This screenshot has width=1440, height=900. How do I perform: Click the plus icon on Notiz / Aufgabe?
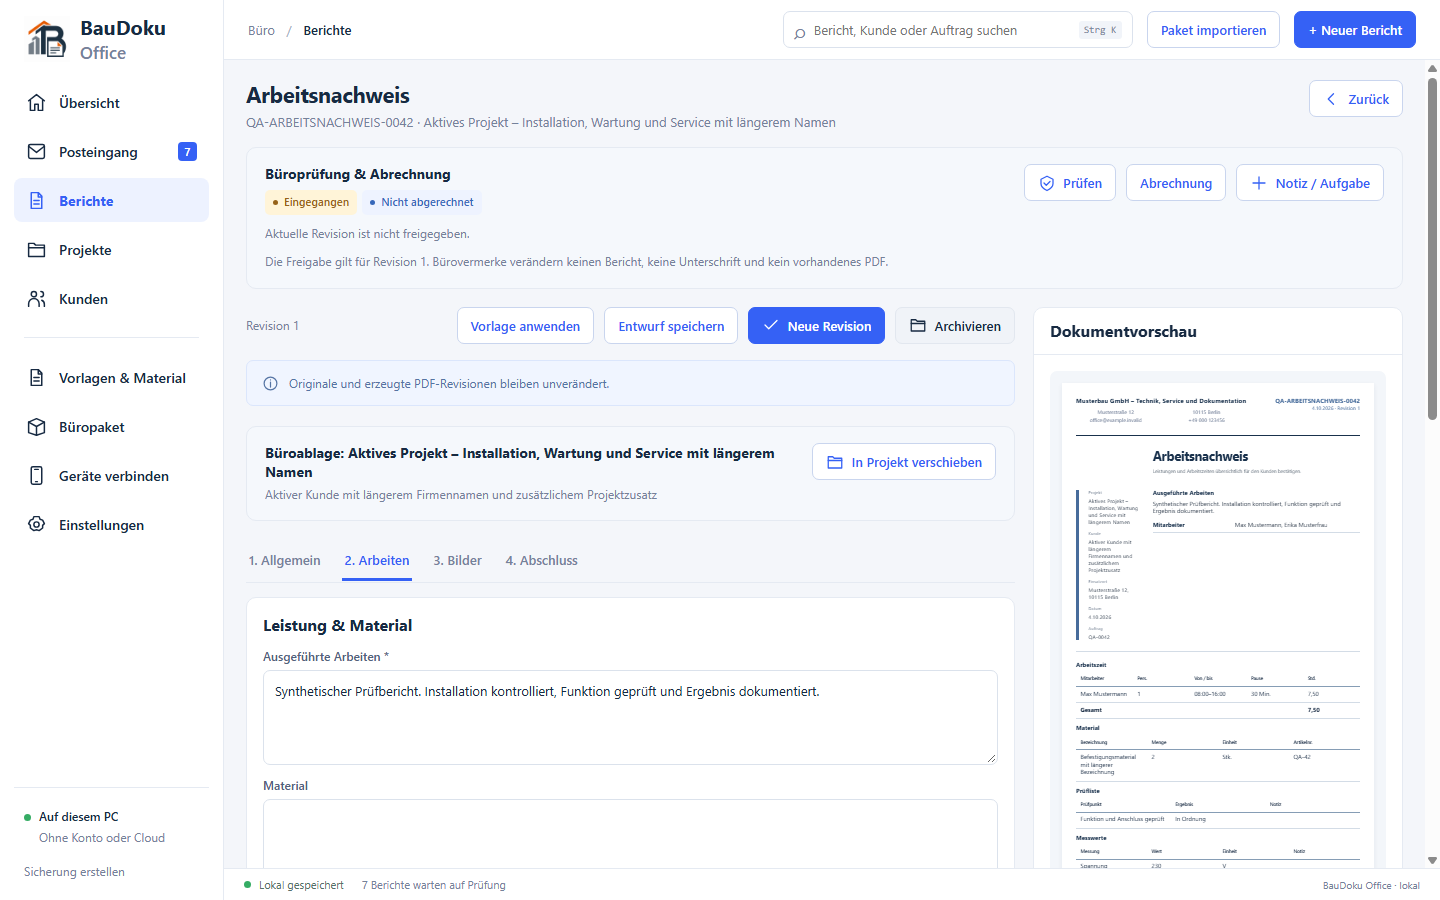1259,183
